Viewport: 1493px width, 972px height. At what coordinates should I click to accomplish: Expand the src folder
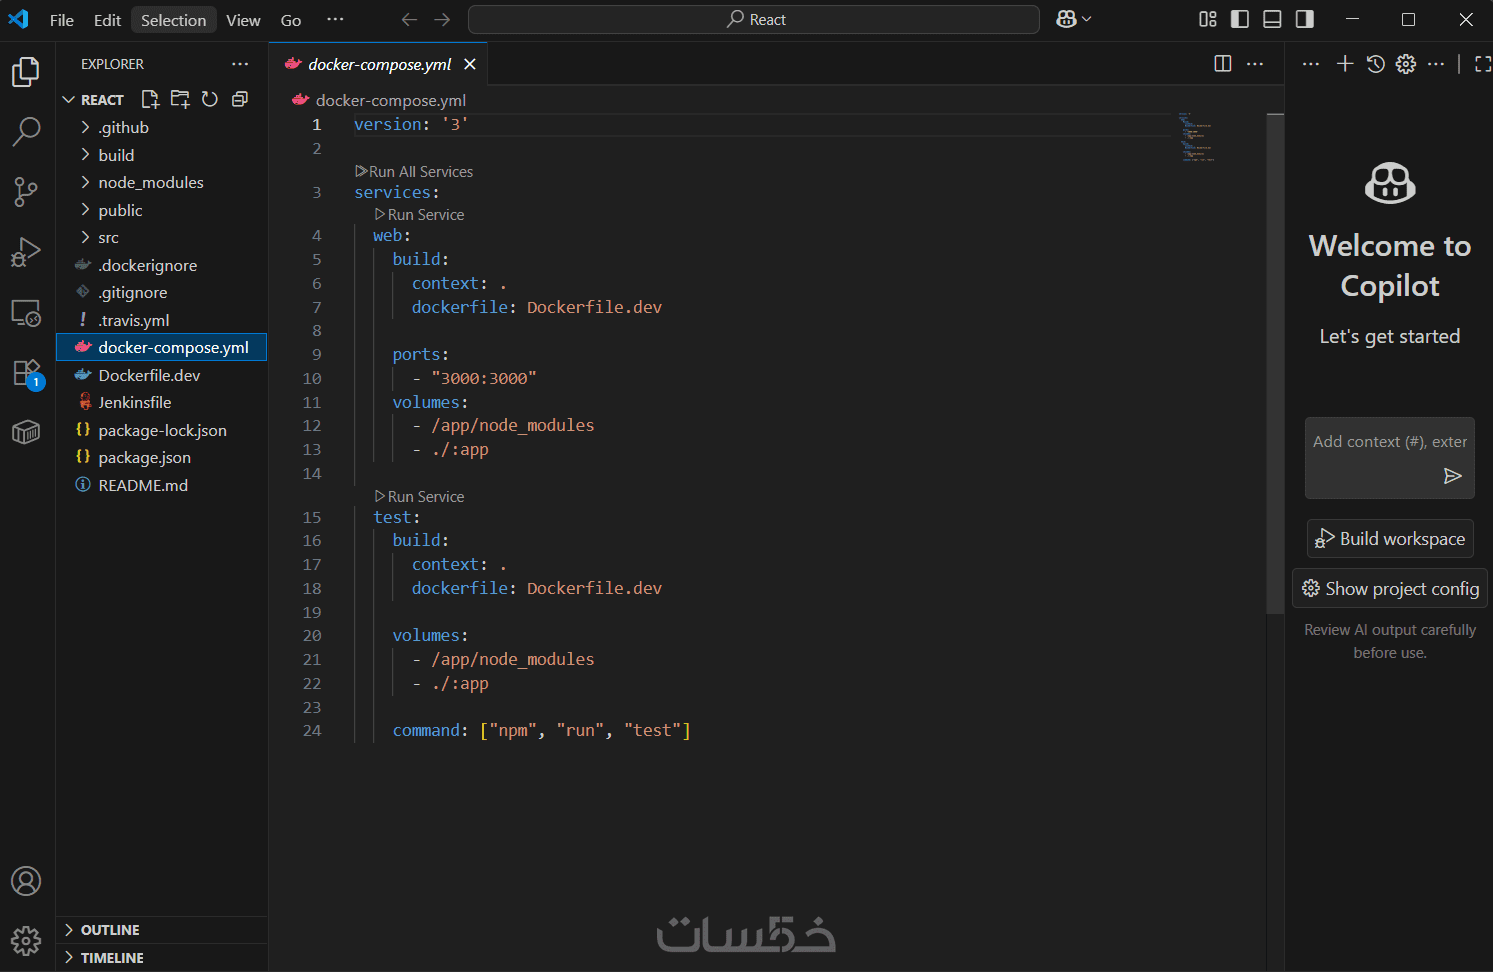pos(108,238)
